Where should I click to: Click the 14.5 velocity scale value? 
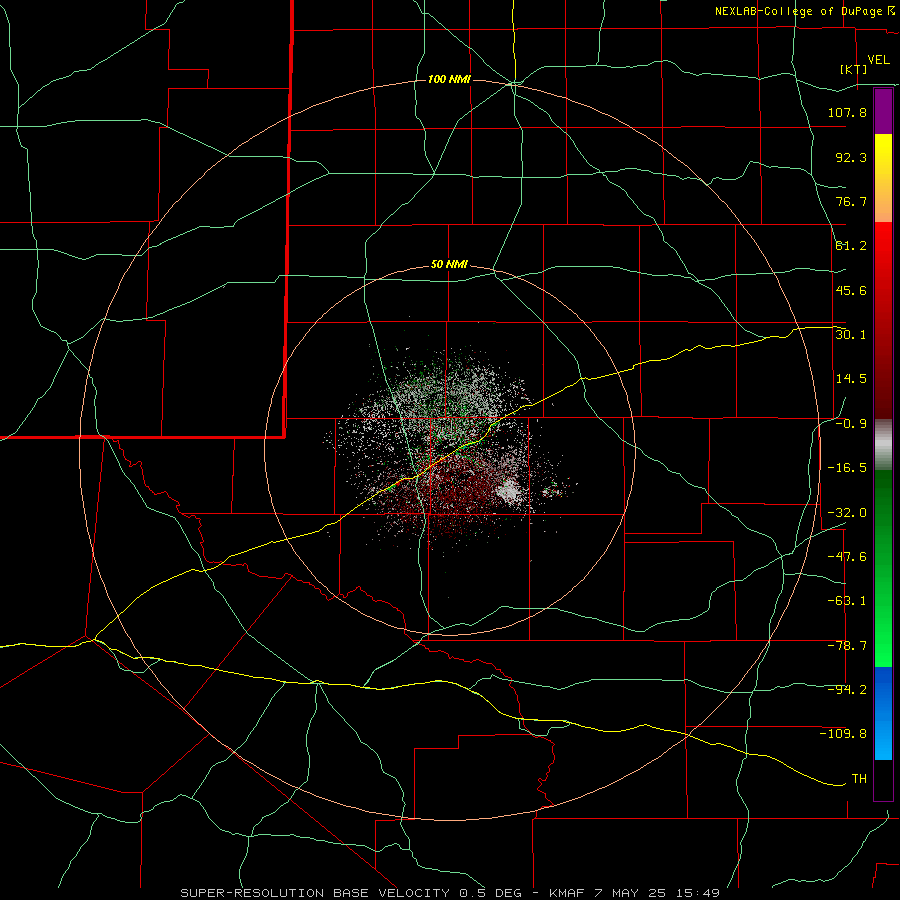pyautogui.click(x=851, y=379)
